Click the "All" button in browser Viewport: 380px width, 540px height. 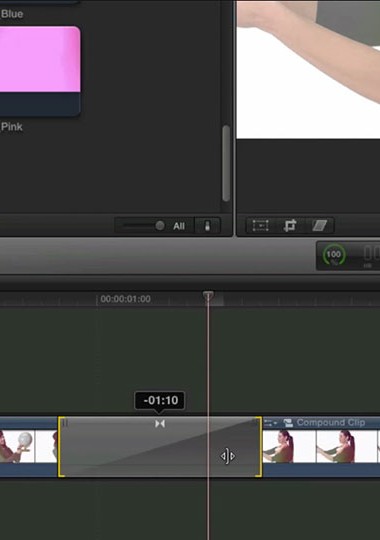[x=179, y=226]
